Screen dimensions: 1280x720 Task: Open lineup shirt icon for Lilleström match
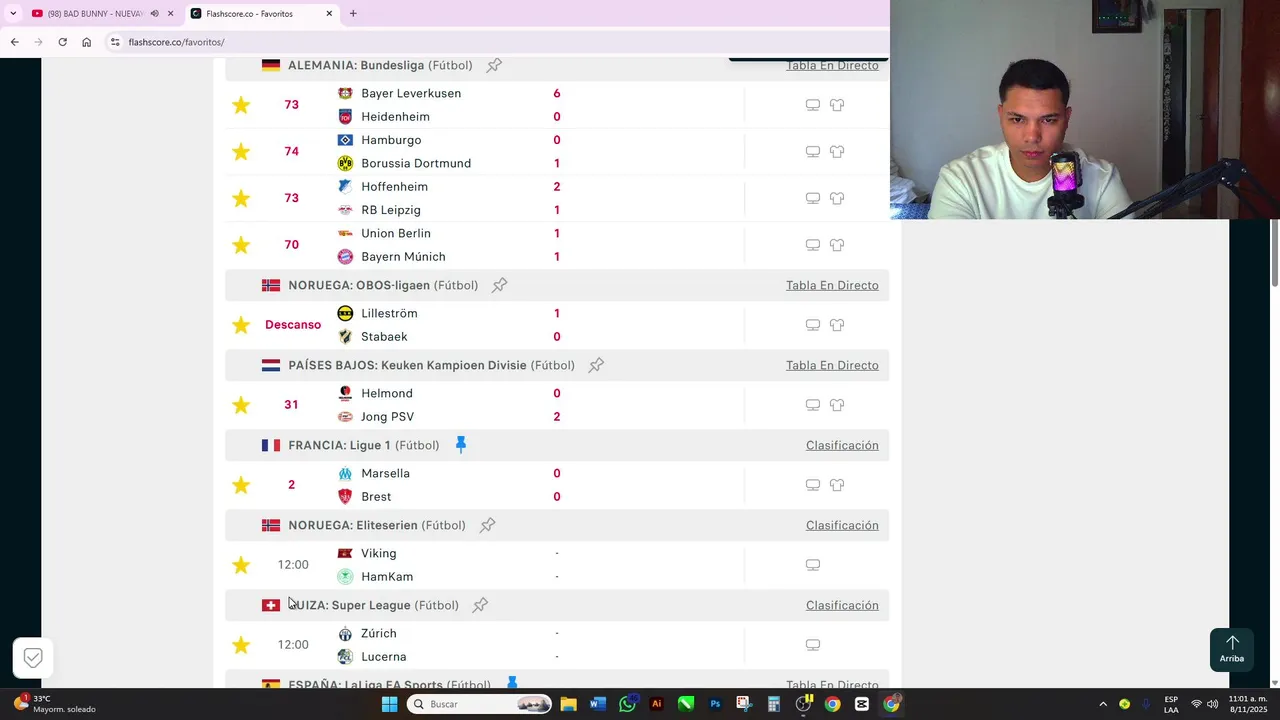(x=837, y=325)
